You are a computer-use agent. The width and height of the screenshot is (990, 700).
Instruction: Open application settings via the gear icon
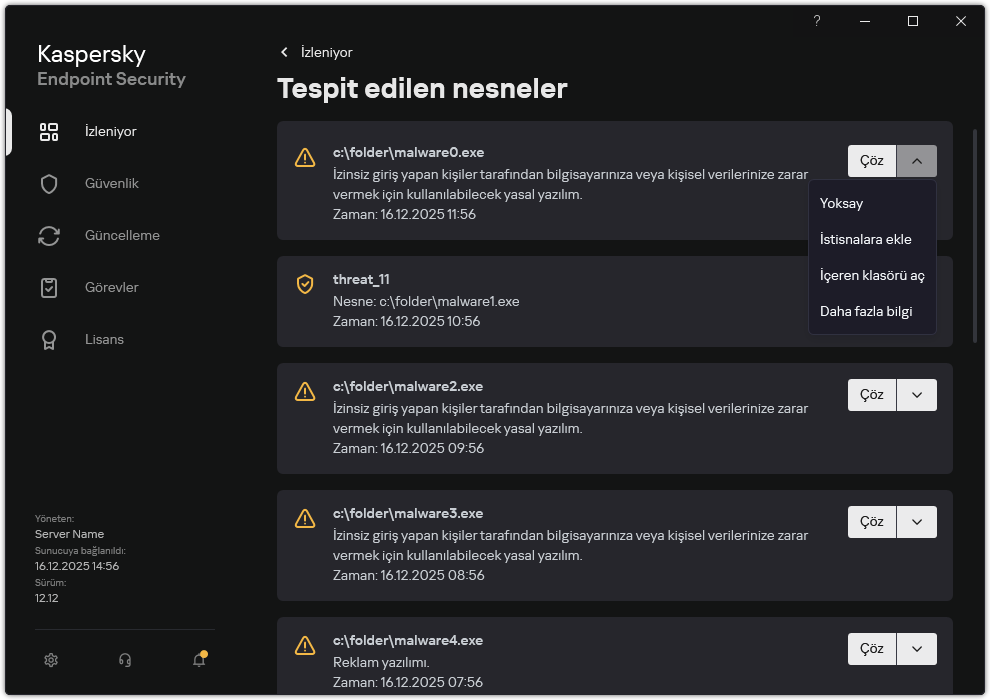tap(50, 660)
